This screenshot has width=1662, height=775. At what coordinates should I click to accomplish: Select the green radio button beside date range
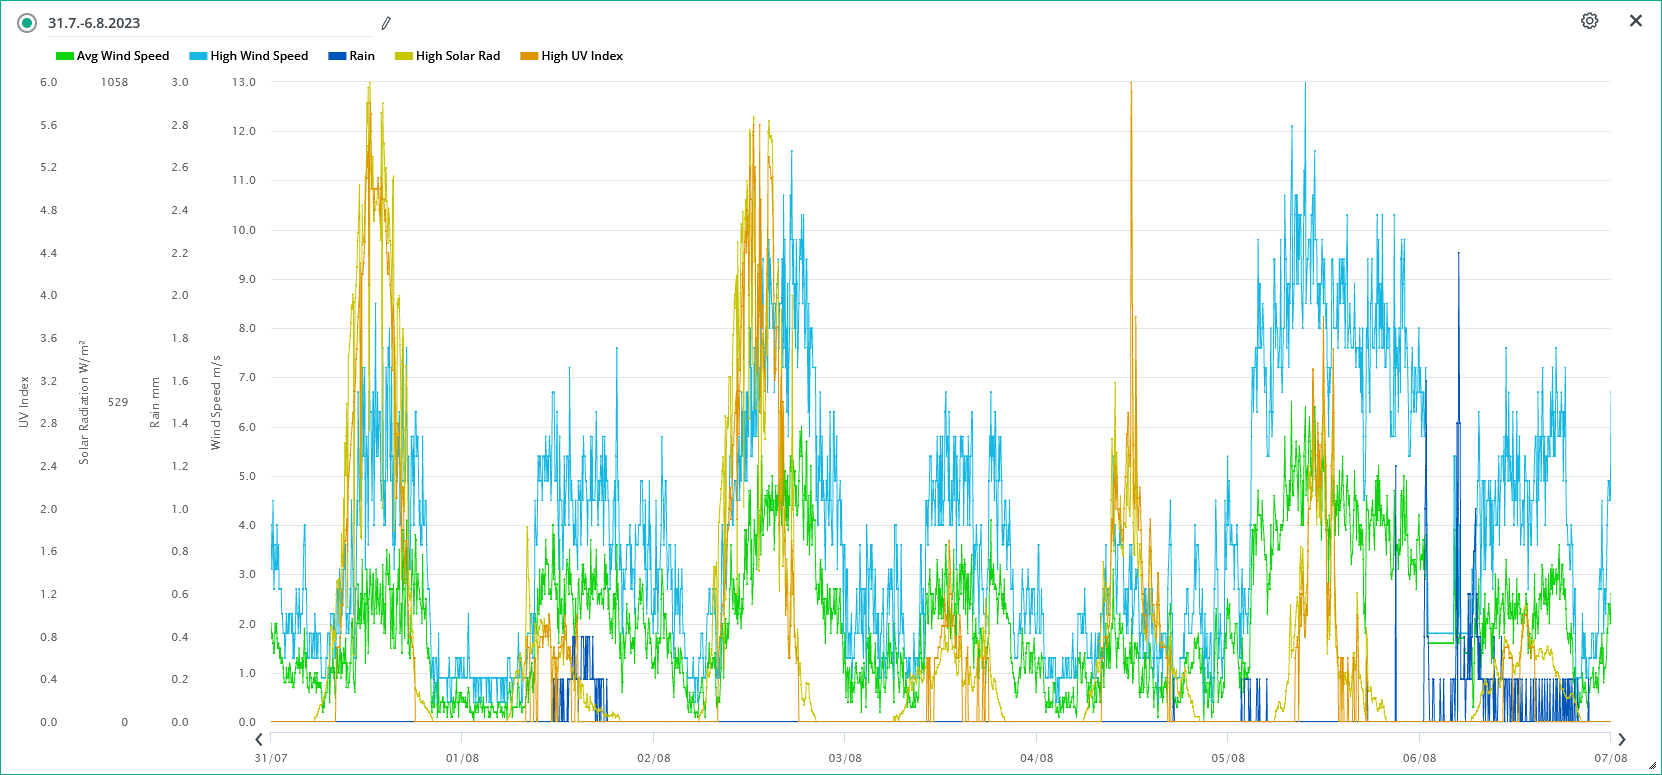(27, 23)
